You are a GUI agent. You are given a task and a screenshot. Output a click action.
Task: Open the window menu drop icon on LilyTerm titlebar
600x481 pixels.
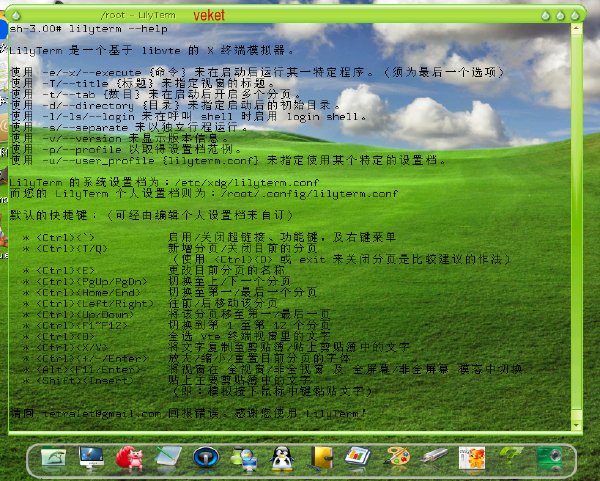16,16
